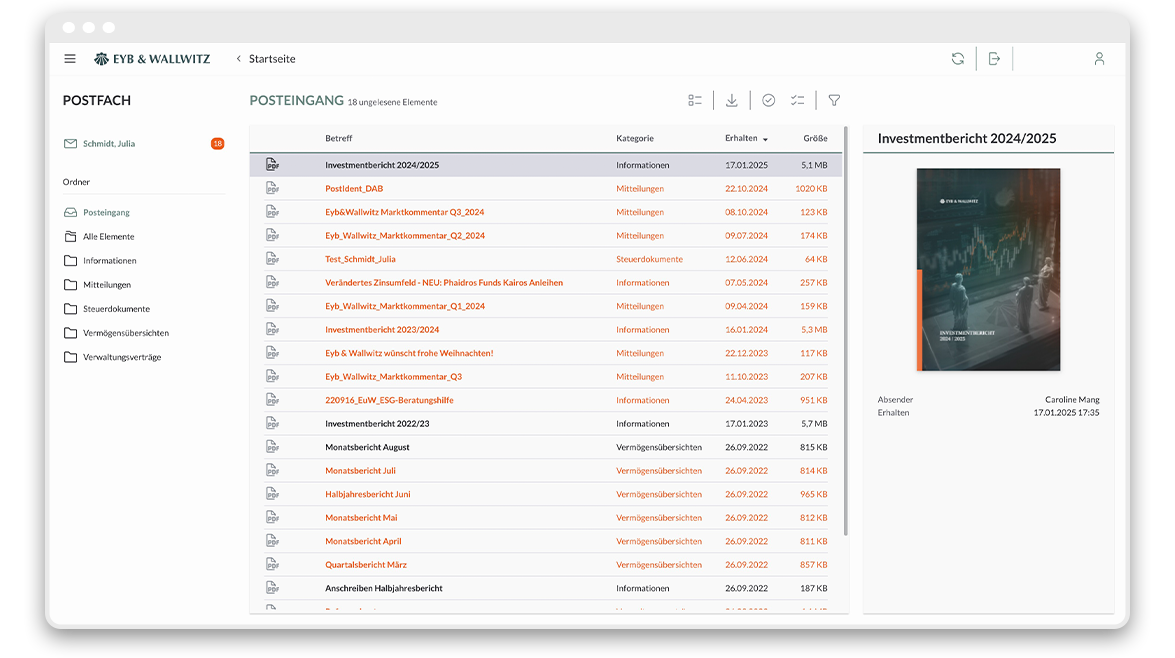Click PDF icon of Anschreiben Halbjahresbericht row
This screenshot has width=1175, height=658.
272,588
